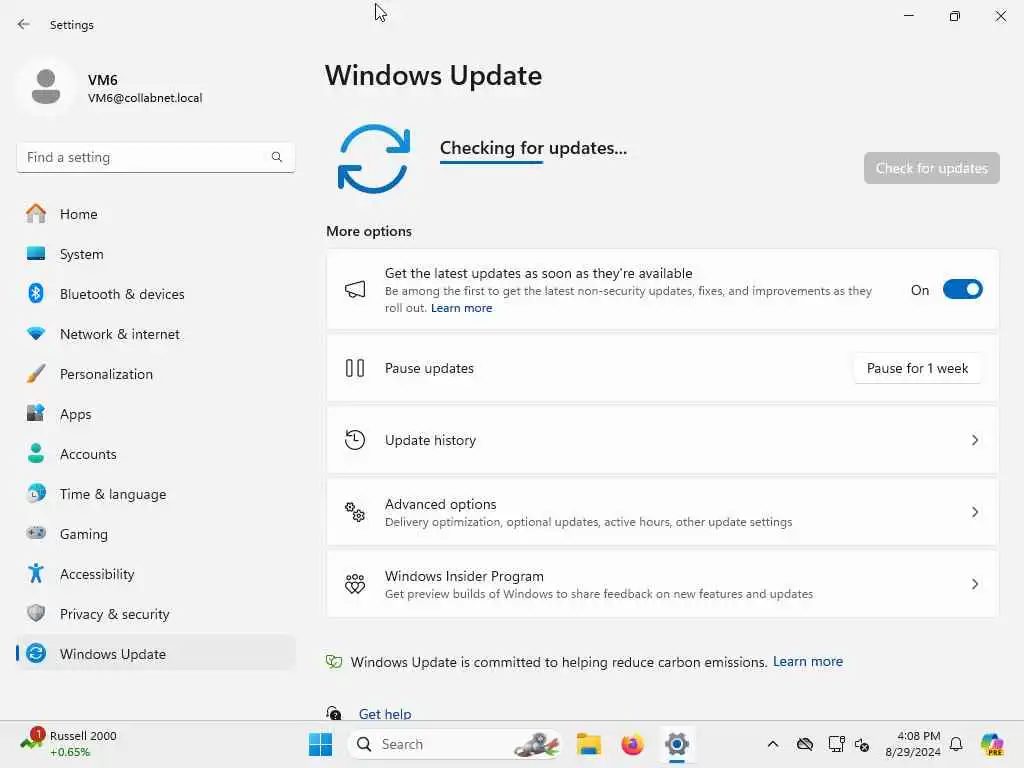This screenshot has width=1024, height=768.
Task: Click VM6@collabnet.local account email
Action: pos(145,98)
